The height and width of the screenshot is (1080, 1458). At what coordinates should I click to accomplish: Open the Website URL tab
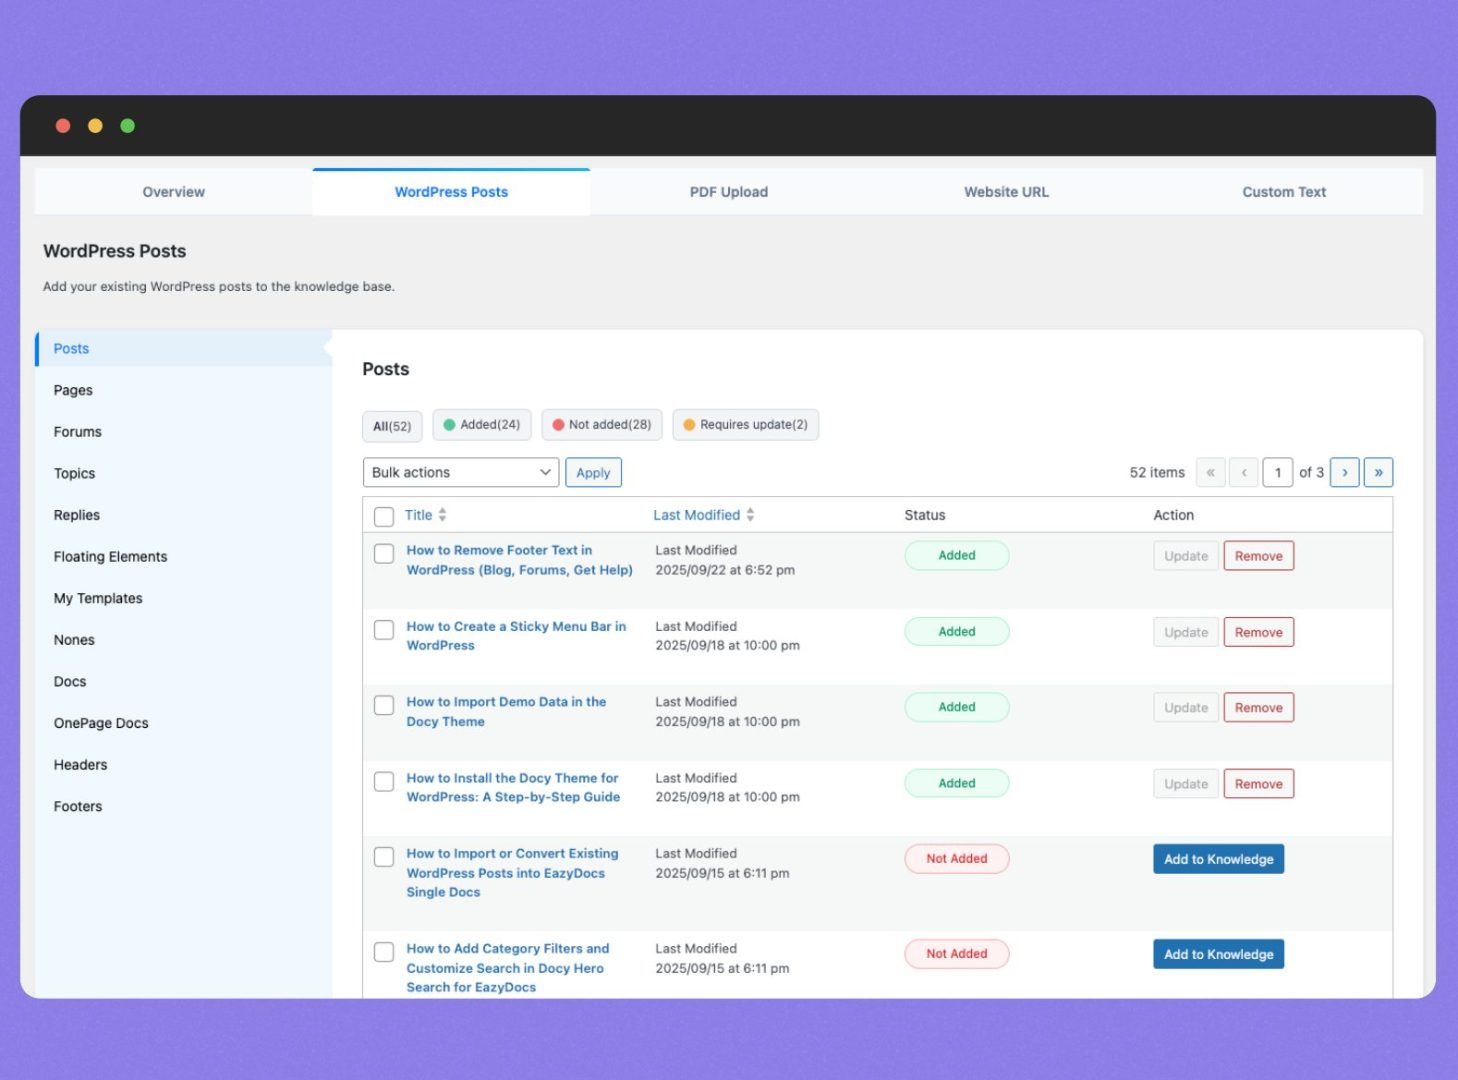point(1006,192)
